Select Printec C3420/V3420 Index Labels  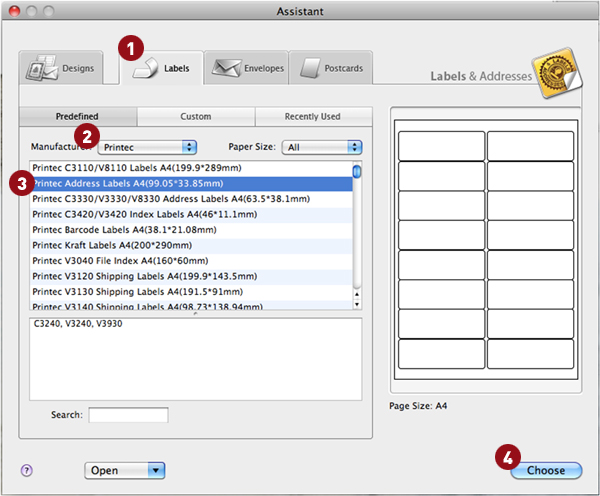(x=191, y=214)
